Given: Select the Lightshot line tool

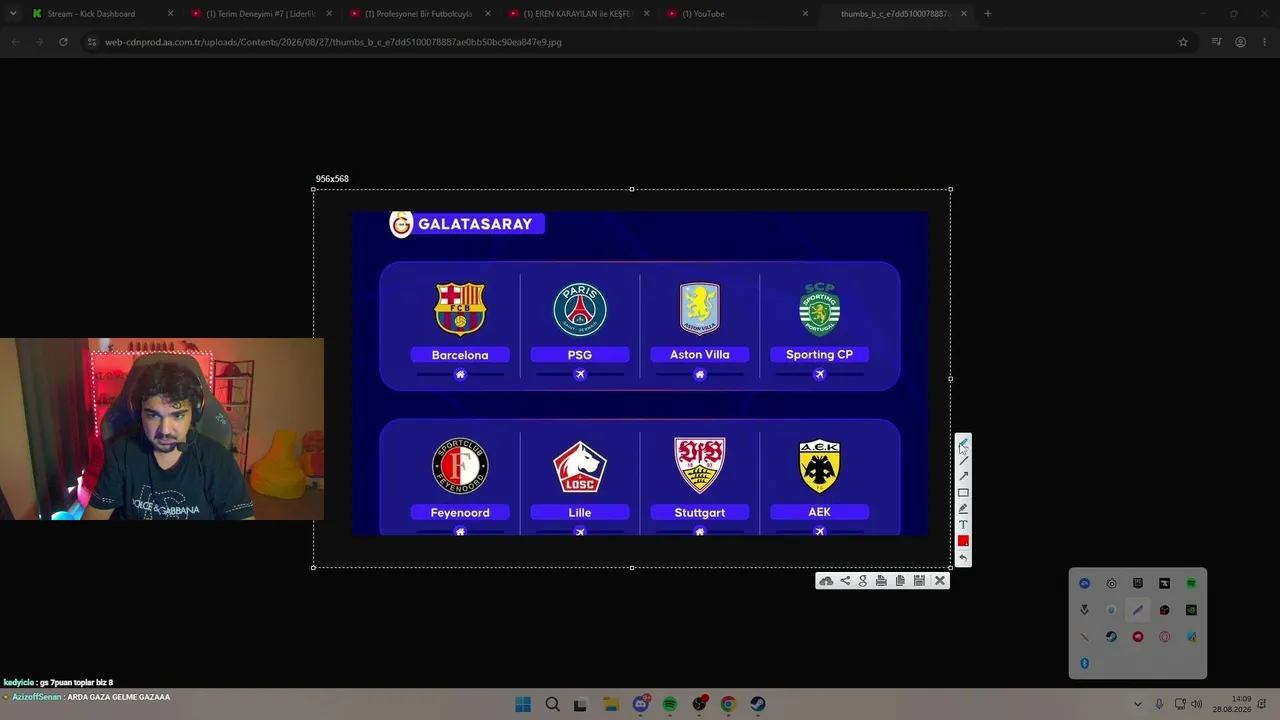Looking at the screenshot, I should (963, 460).
